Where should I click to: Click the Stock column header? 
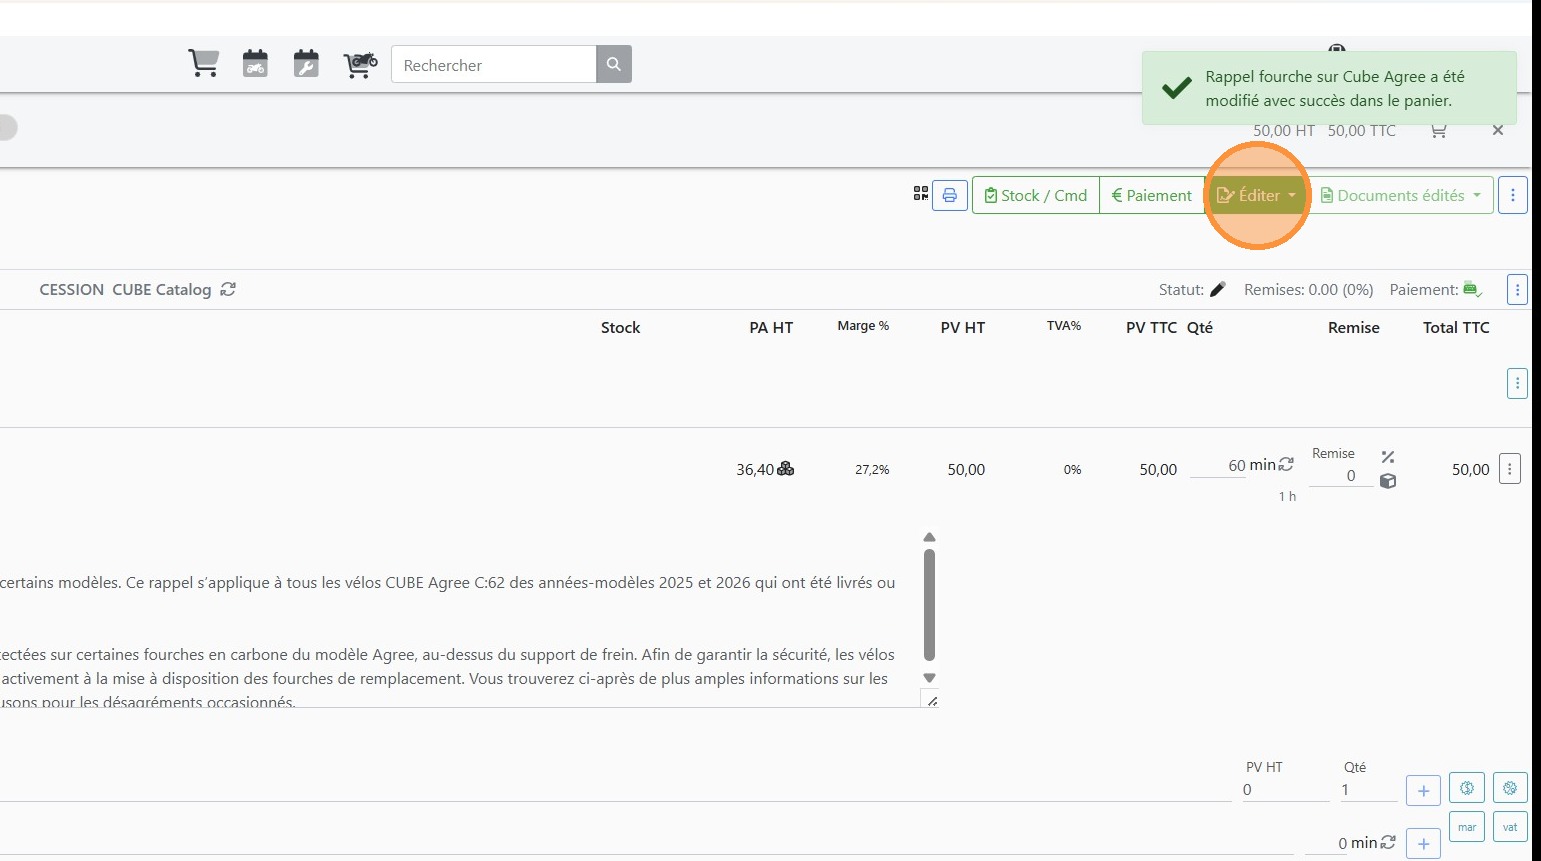coord(620,328)
